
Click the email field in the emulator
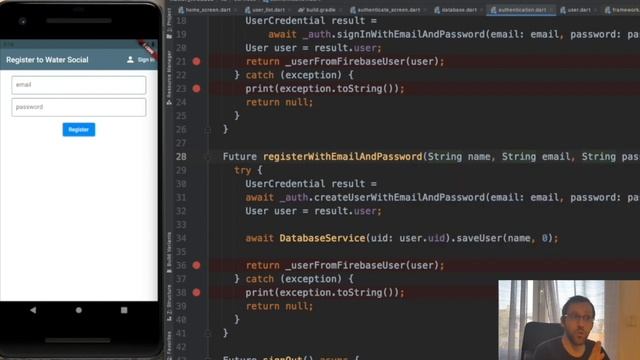(x=79, y=85)
